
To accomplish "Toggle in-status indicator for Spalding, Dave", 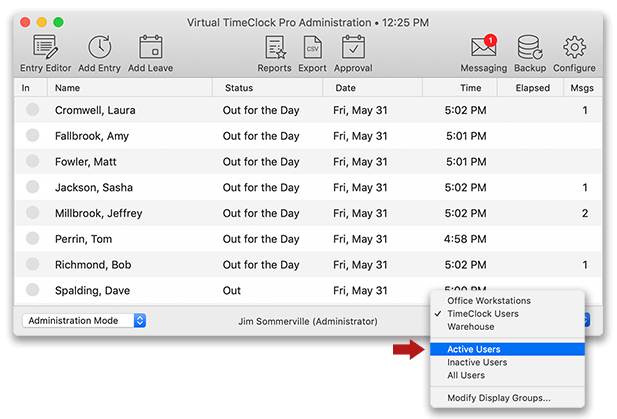I will [x=32, y=290].
